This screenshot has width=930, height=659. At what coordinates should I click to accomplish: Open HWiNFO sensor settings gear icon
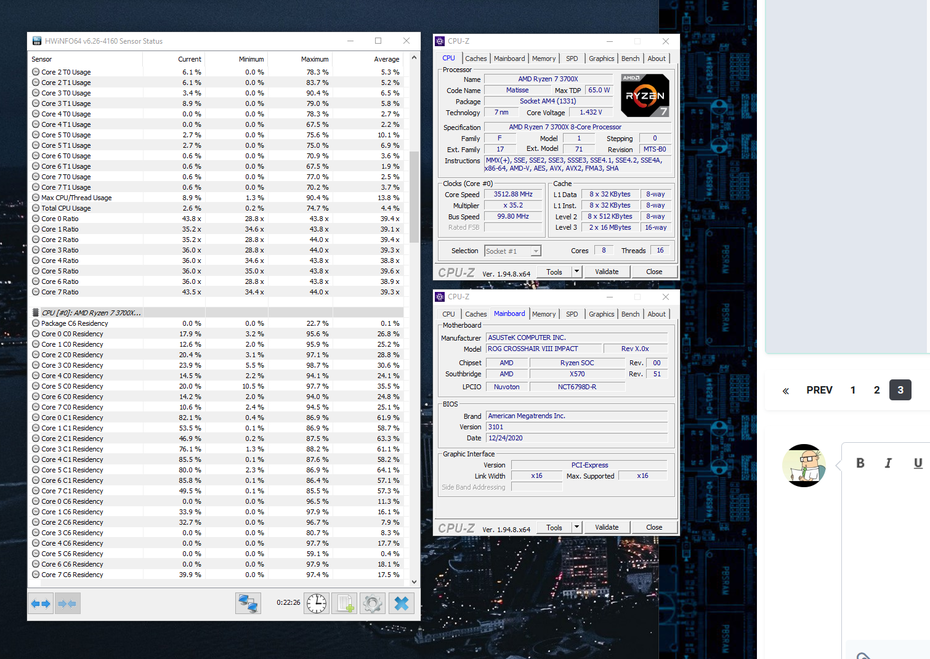pyautogui.click(x=373, y=603)
